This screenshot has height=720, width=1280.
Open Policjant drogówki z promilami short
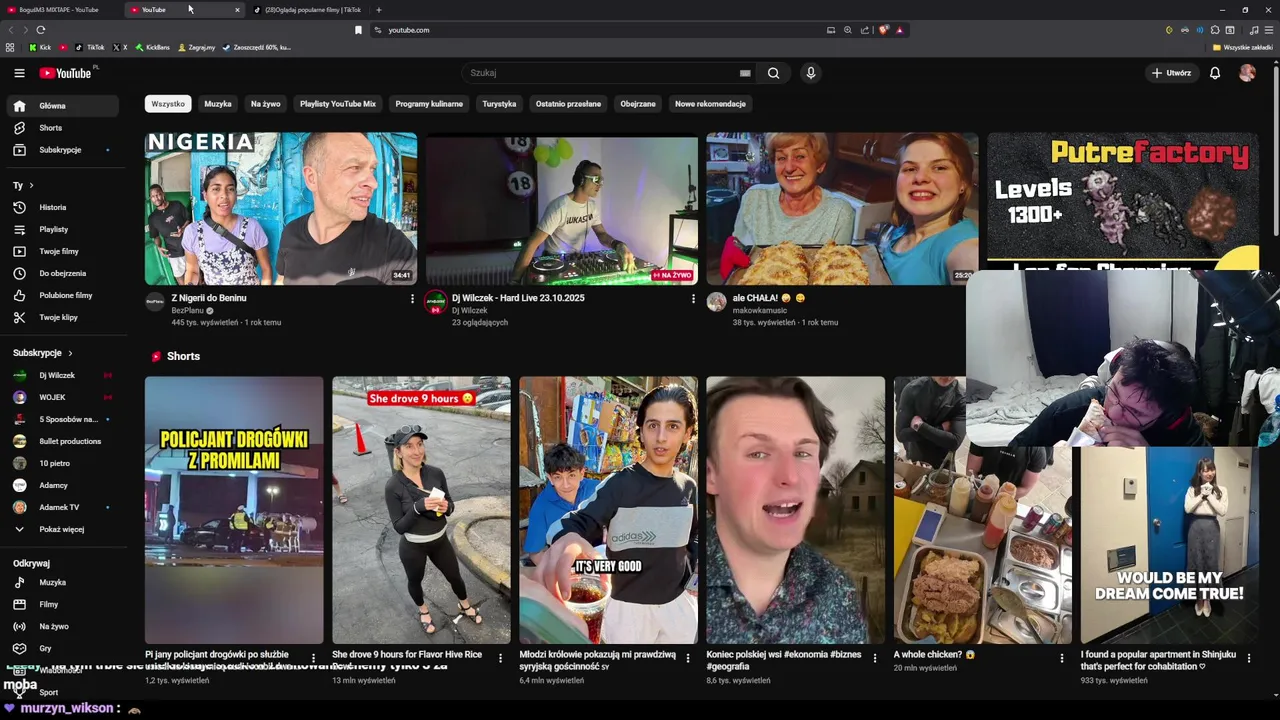234,510
